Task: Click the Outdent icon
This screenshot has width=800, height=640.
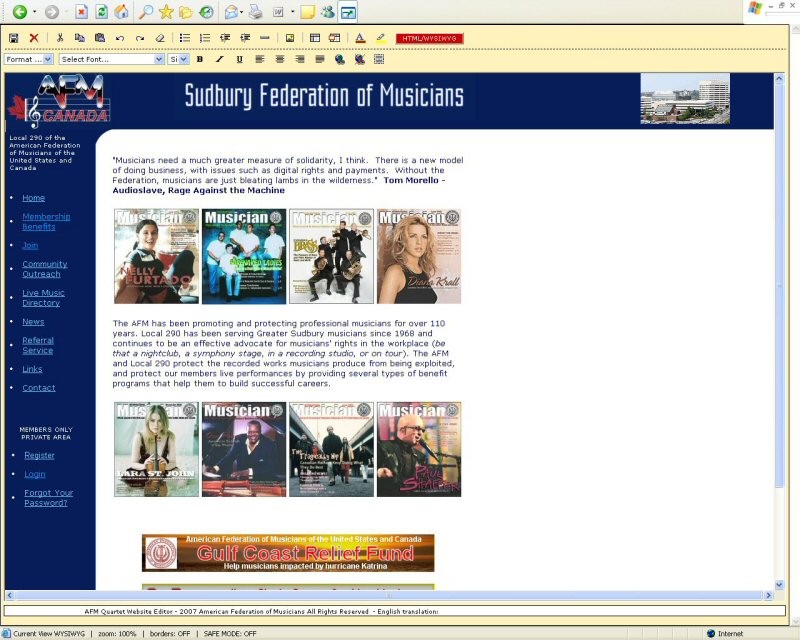Action: click(x=225, y=38)
